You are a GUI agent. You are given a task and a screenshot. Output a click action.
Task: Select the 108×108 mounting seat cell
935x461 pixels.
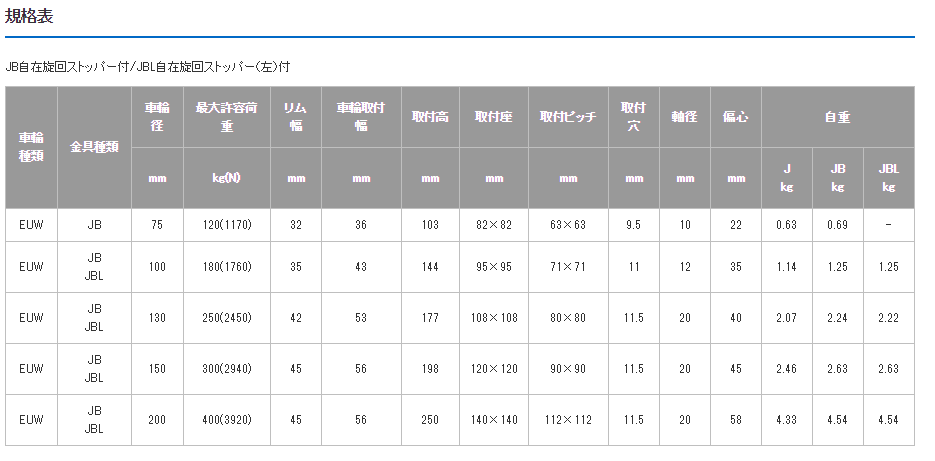494,318
